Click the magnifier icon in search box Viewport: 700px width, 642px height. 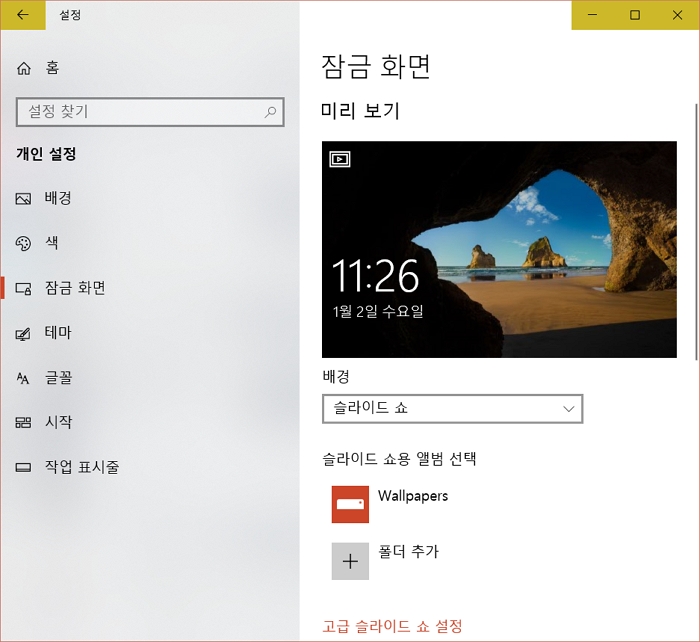click(x=270, y=113)
